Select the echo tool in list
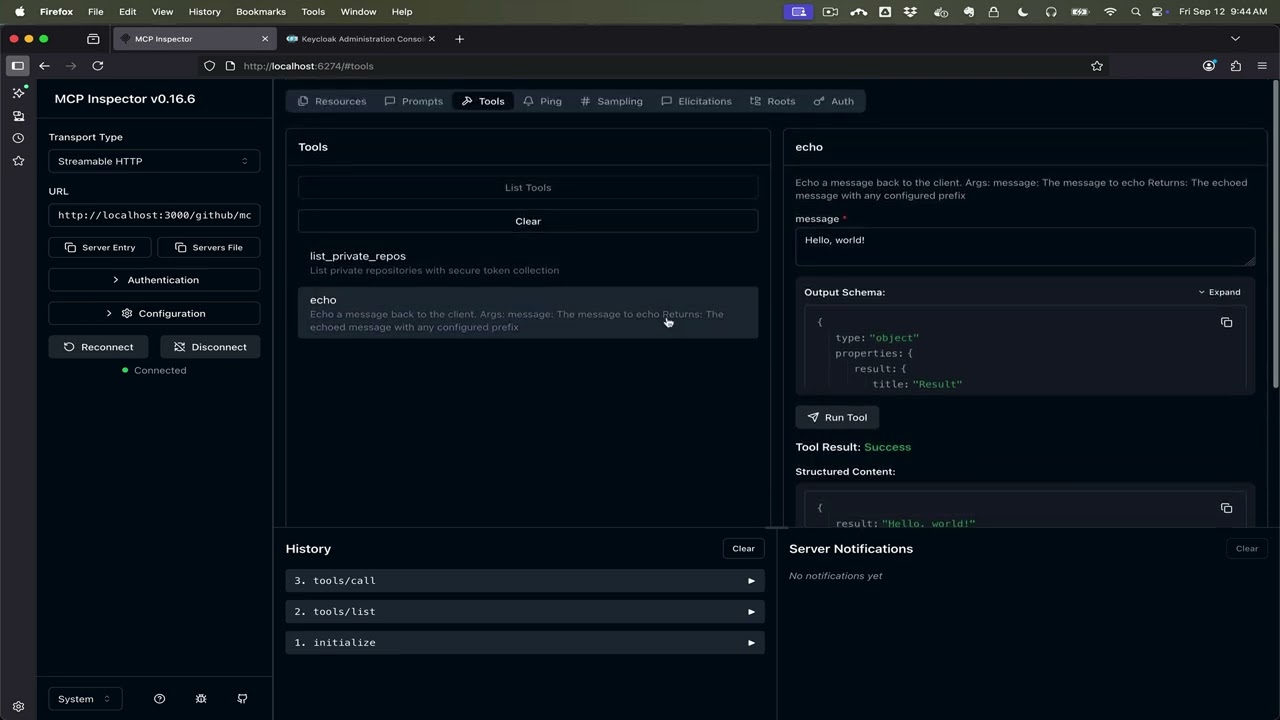The image size is (1280, 720). [528, 312]
